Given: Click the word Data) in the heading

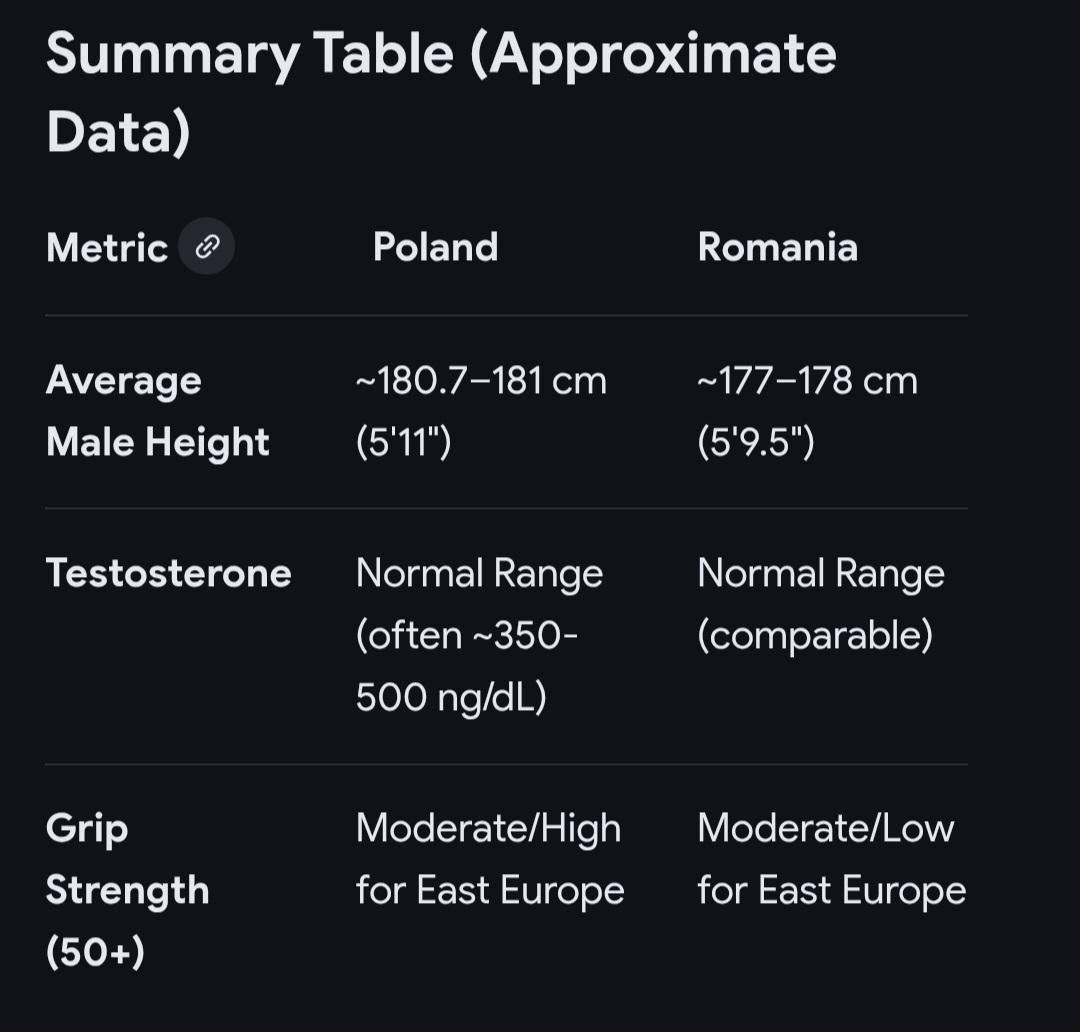Looking at the screenshot, I should point(118,133).
